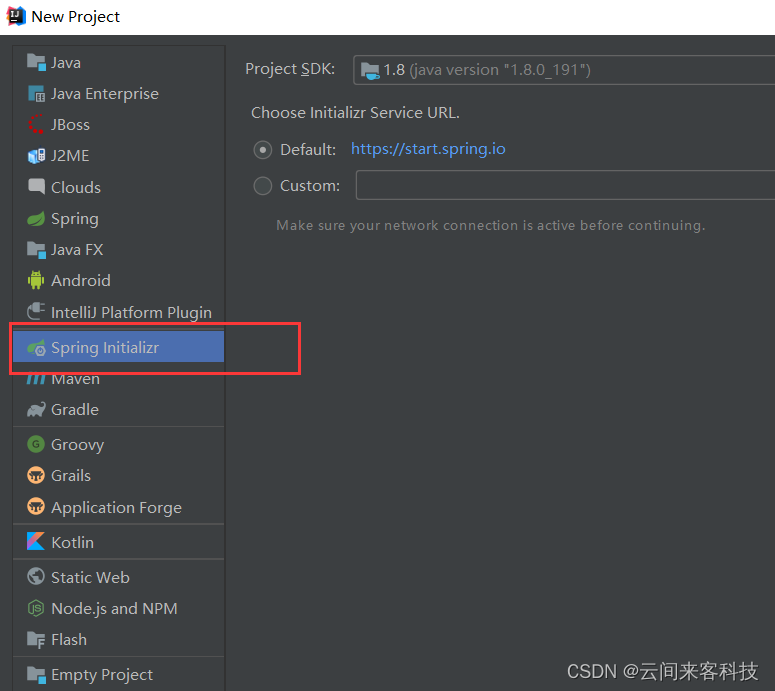Viewport: 775px width, 691px height.
Task: Click the Grails orange icon
Action: pos(36,475)
